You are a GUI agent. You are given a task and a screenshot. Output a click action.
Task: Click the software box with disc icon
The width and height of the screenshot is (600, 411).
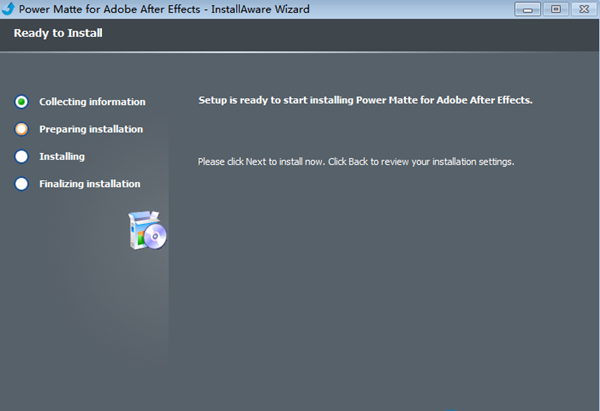tap(148, 230)
